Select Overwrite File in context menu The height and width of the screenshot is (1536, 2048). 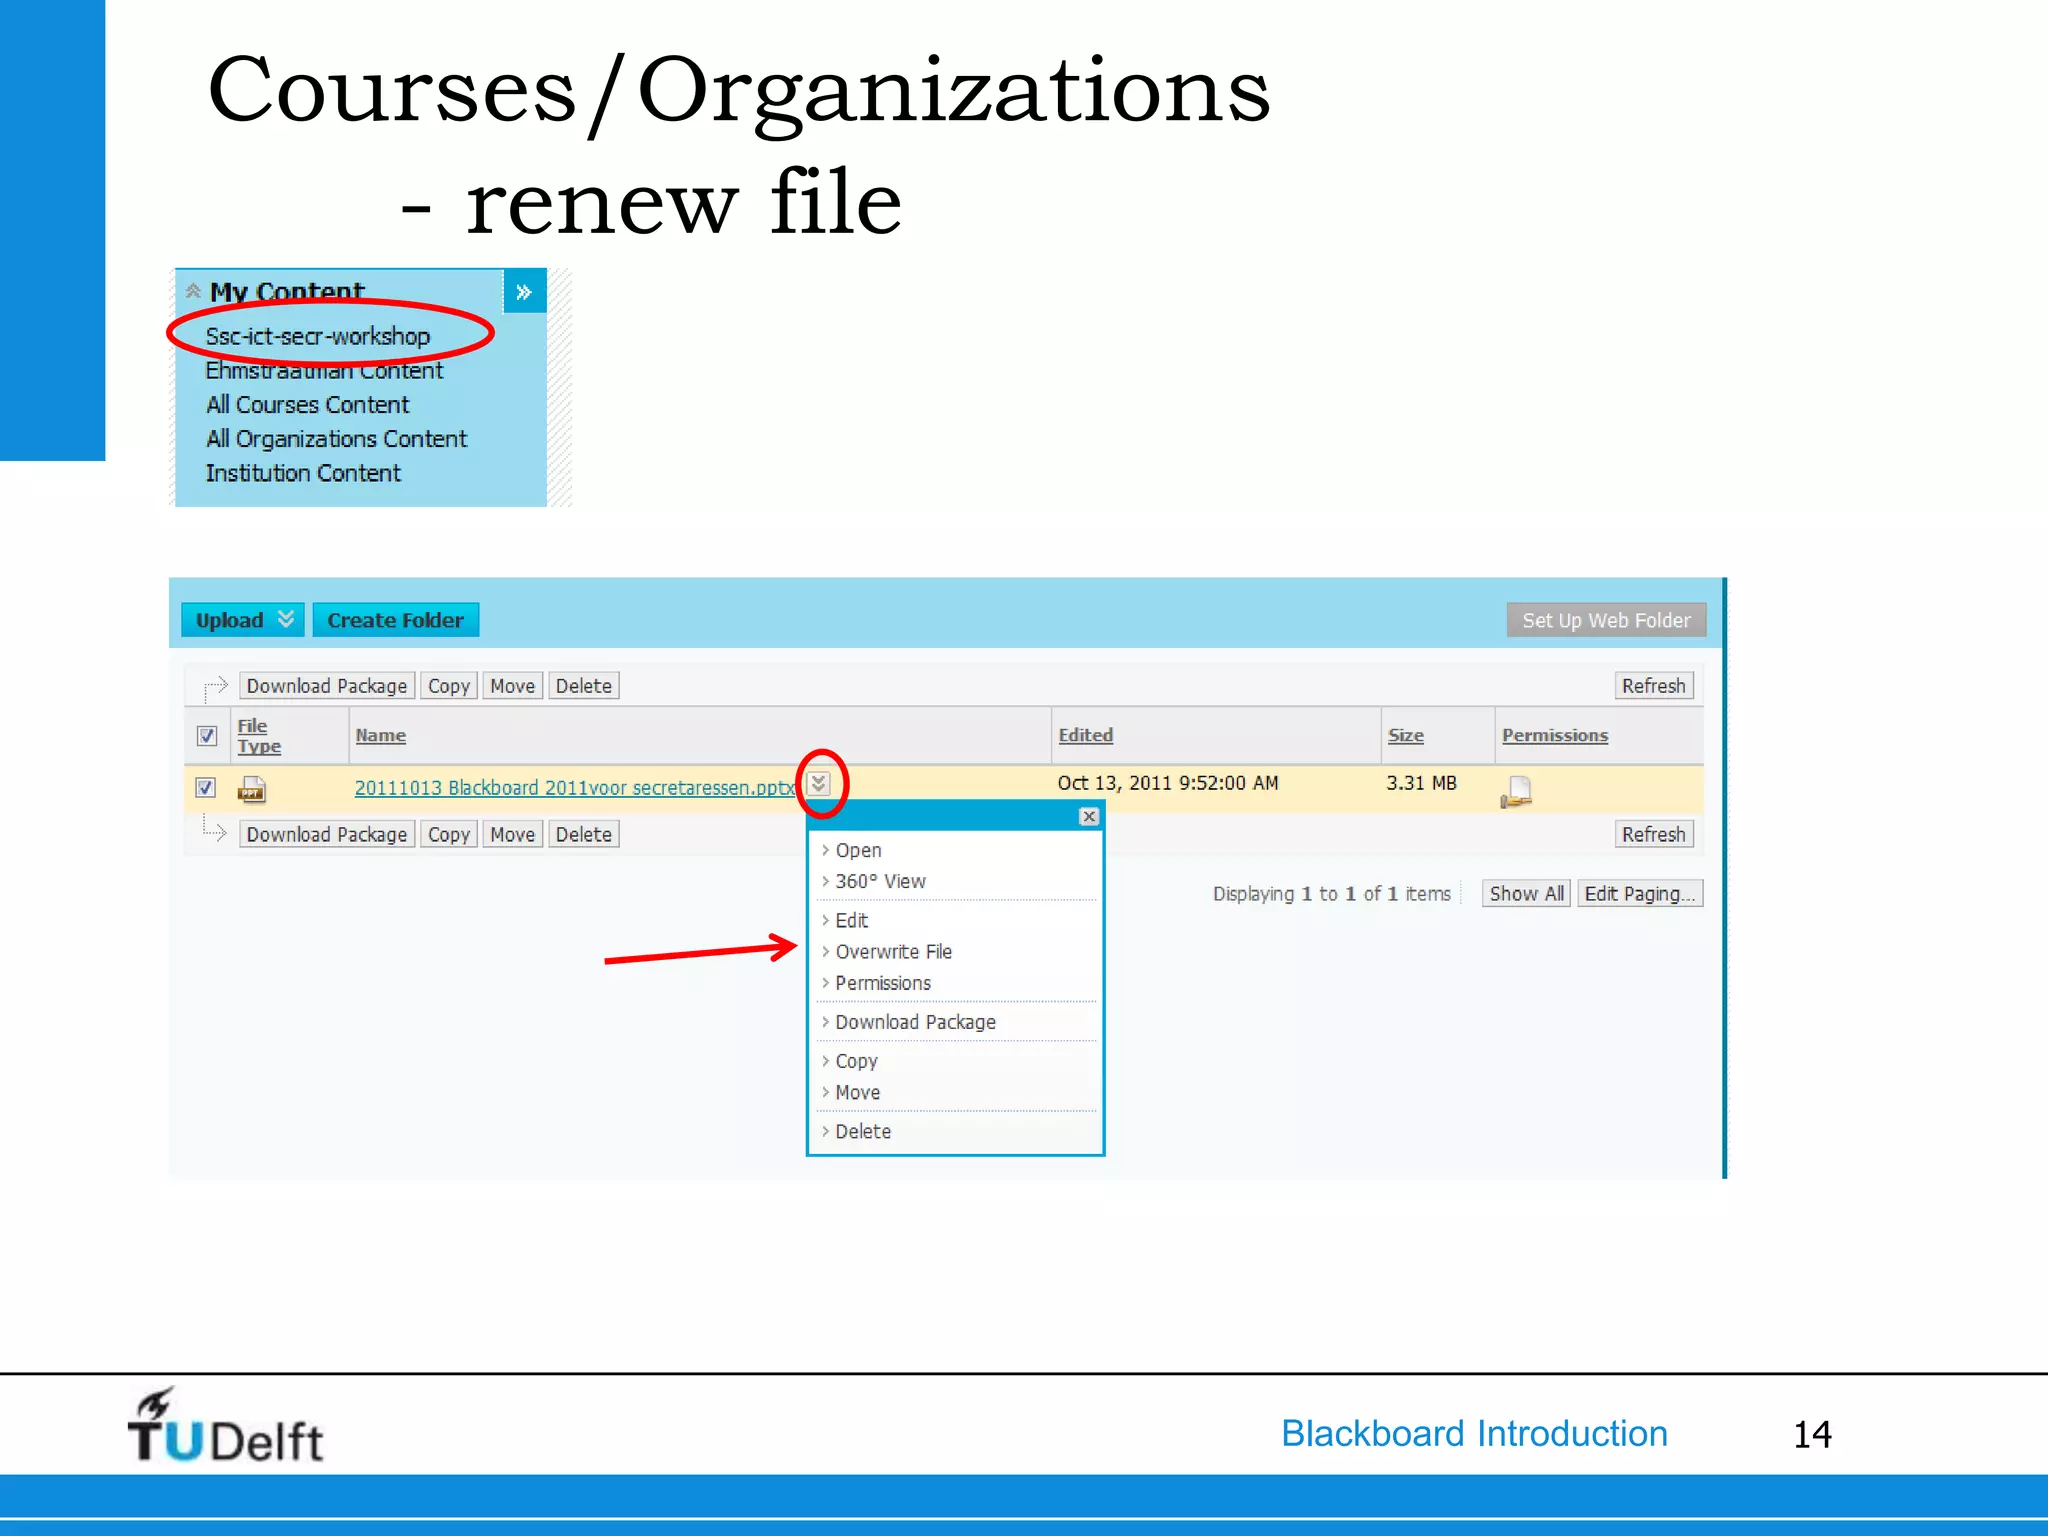[x=893, y=952]
